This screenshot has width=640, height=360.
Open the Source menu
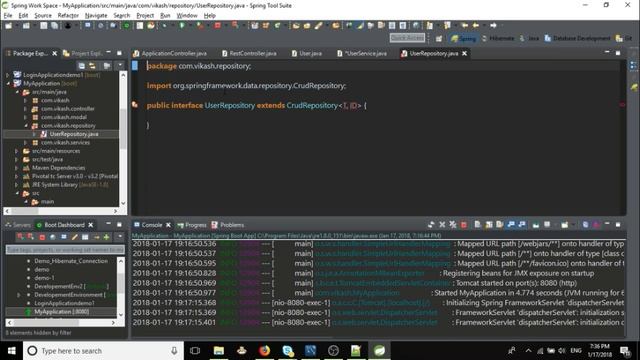[43, 16]
